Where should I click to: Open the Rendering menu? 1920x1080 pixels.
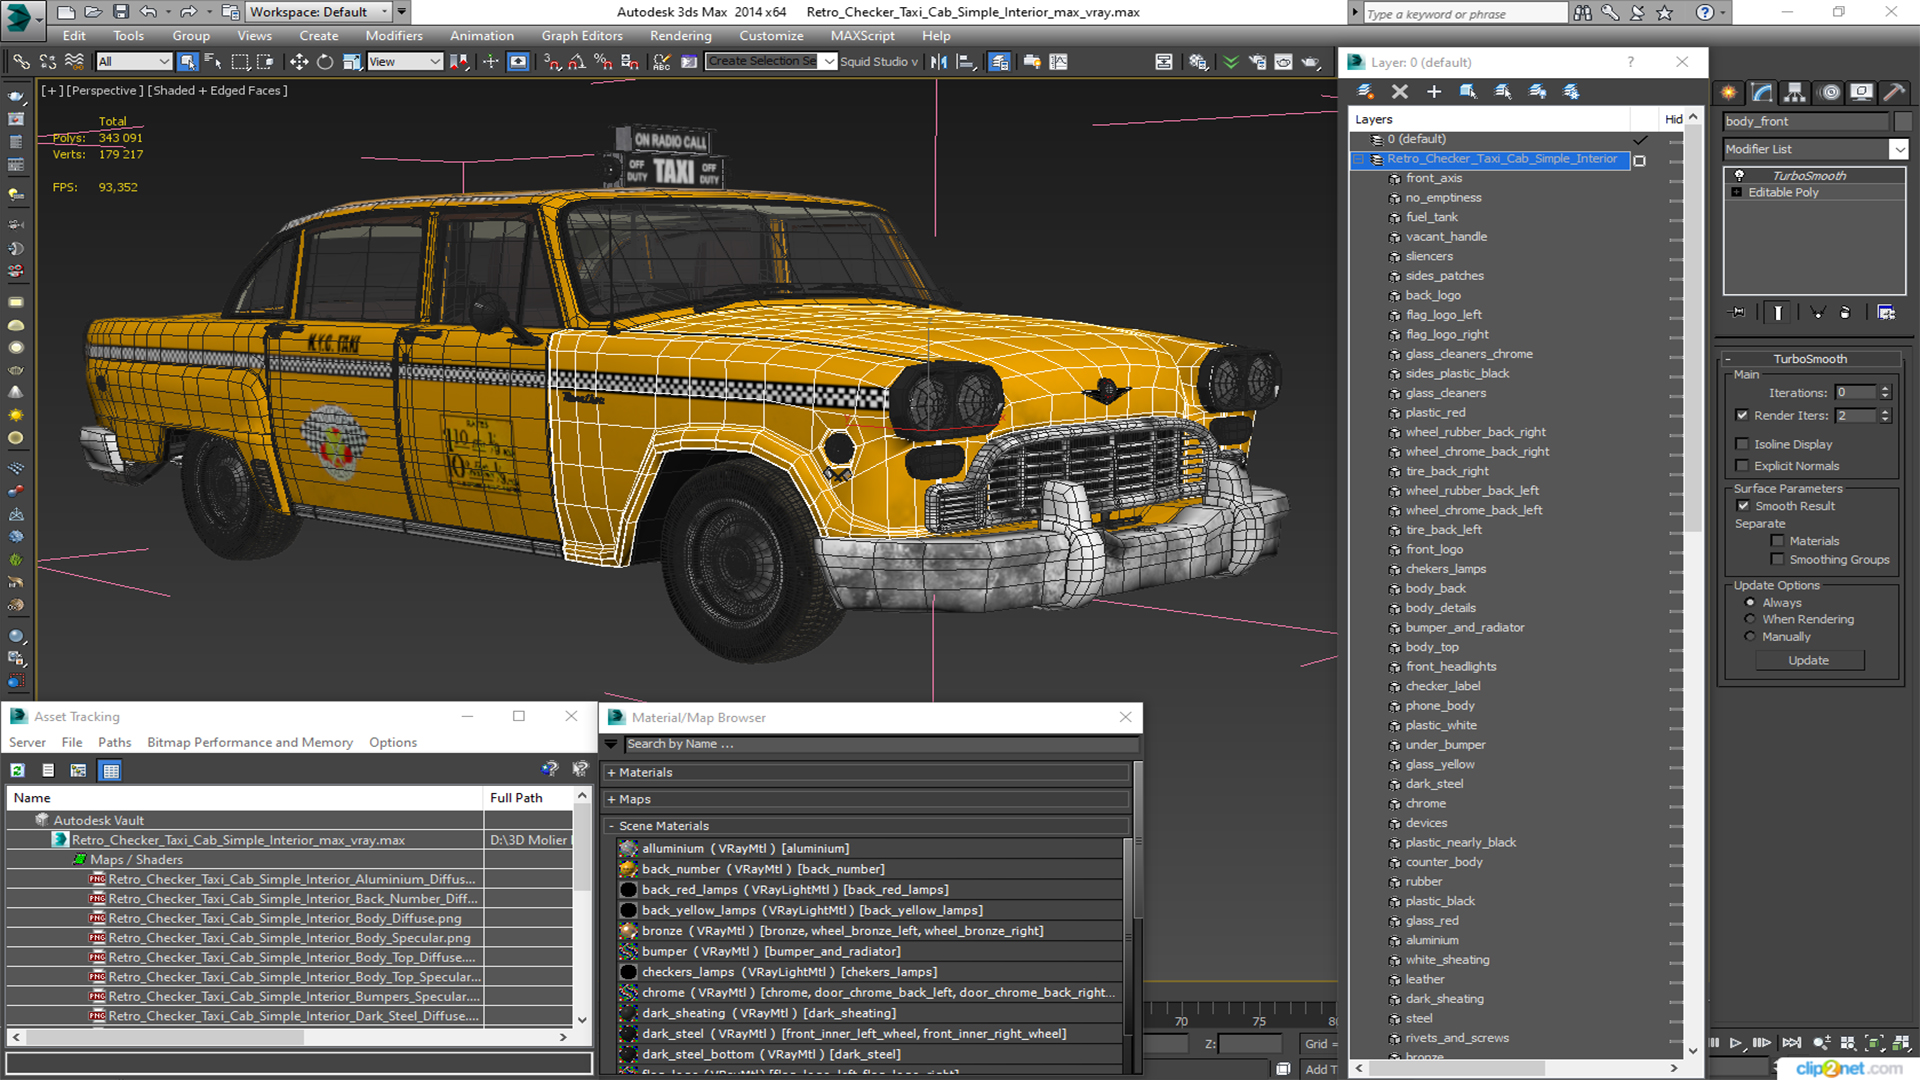coord(680,36)
